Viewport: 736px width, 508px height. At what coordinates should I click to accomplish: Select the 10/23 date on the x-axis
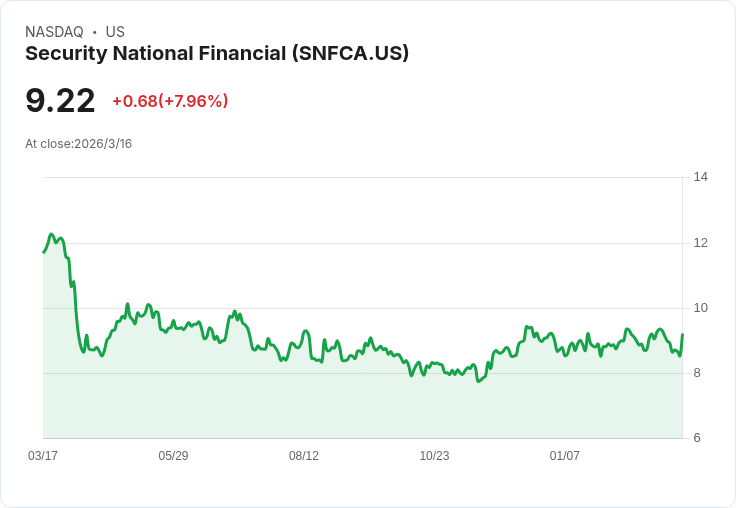pos(434,456)
